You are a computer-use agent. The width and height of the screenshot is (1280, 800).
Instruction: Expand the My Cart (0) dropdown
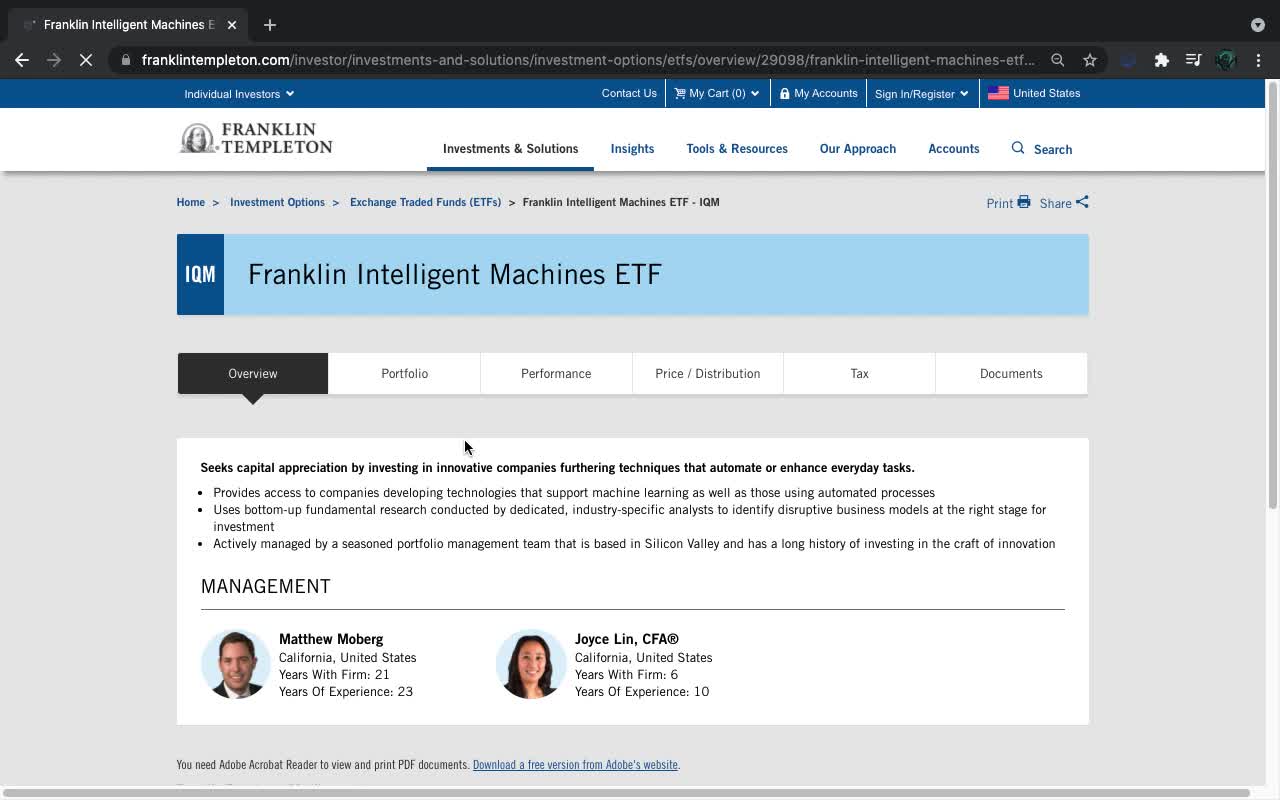pyautogui.click(x=717, y=93)
